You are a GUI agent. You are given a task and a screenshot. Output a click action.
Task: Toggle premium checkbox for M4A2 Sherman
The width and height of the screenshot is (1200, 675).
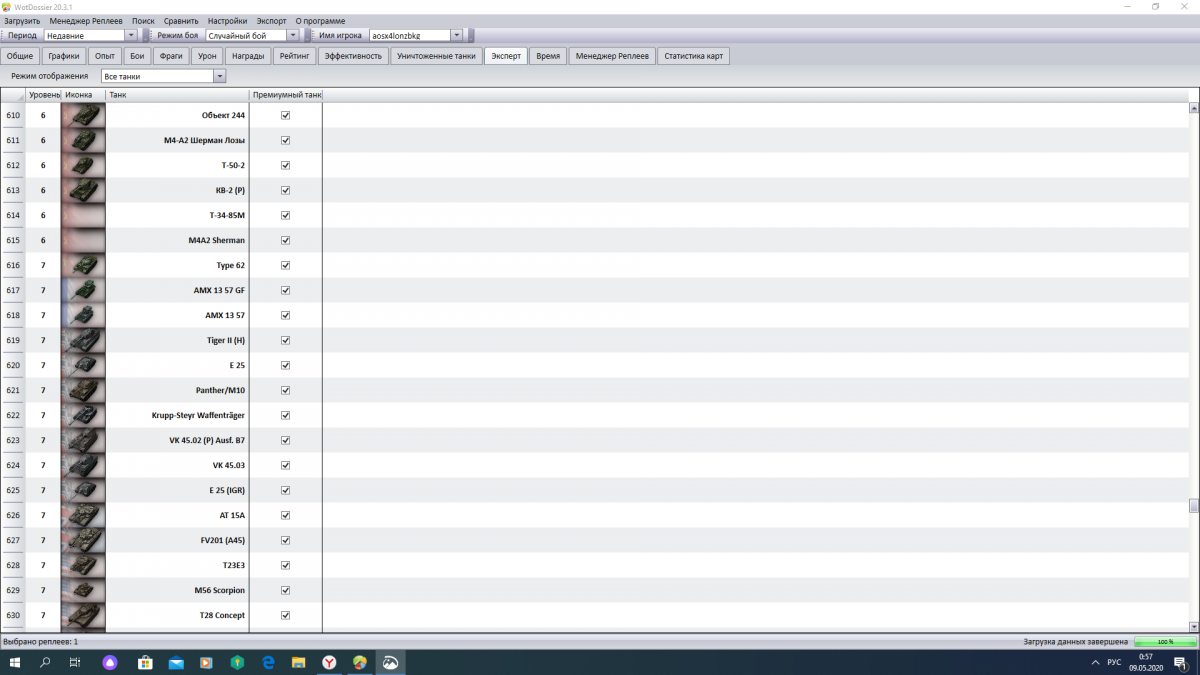tap(285, 240)
